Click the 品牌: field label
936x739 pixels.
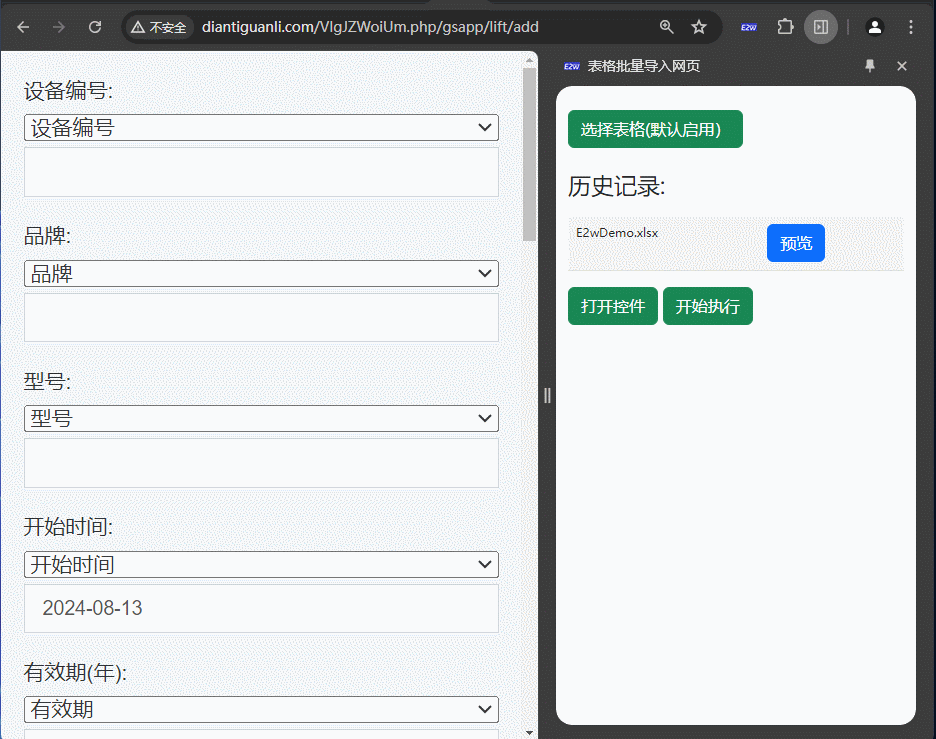[47, 236]
